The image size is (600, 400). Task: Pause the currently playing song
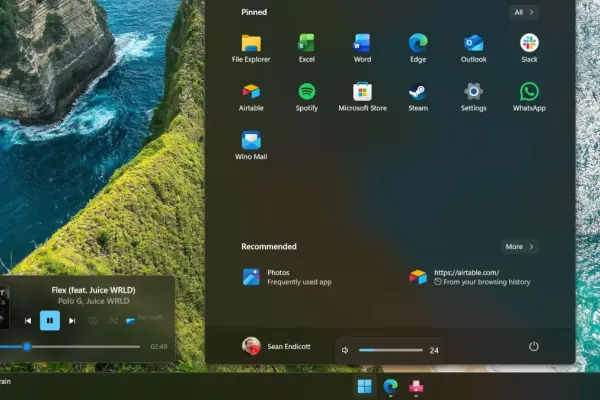pyautogui.click(x=50, y=321)
